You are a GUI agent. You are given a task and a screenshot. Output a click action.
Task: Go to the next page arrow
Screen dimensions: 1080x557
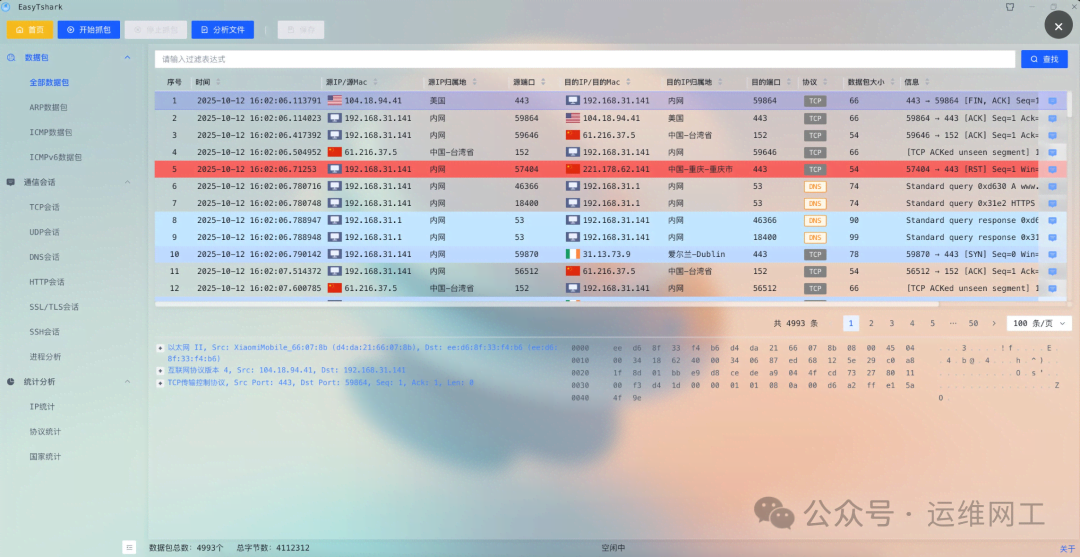pos(993,323)
